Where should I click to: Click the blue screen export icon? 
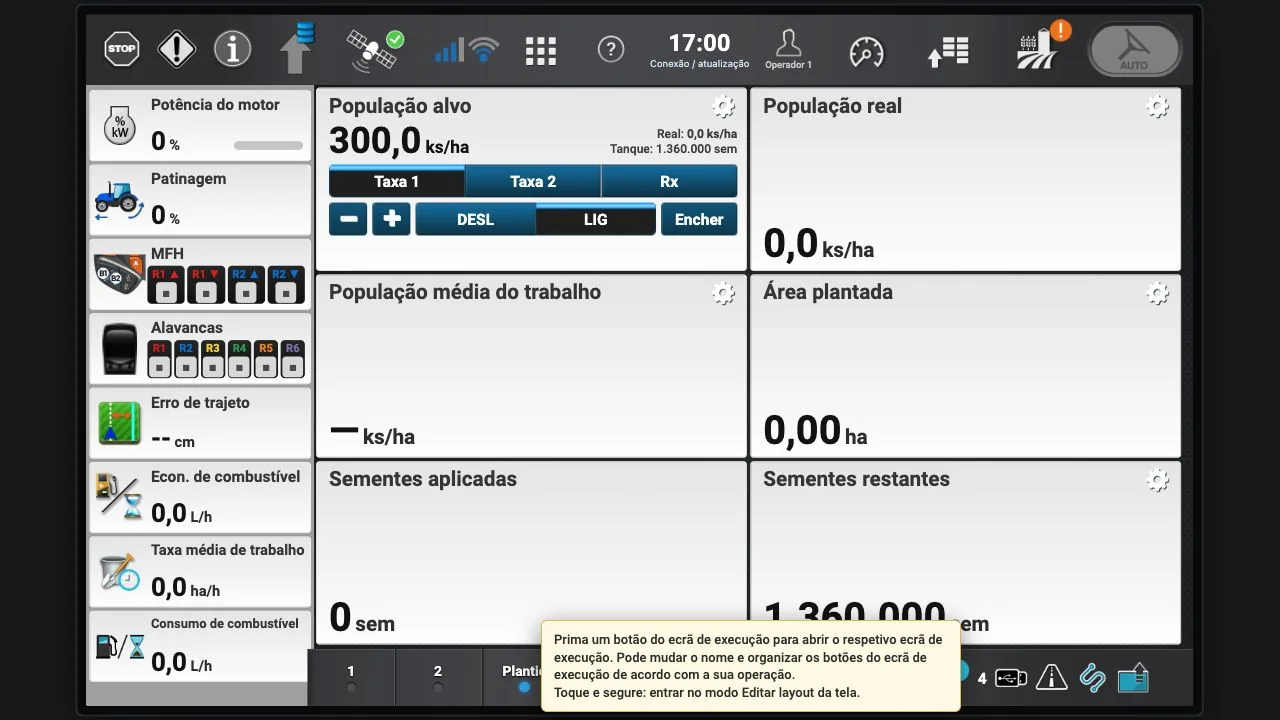tap(1133, 678)
